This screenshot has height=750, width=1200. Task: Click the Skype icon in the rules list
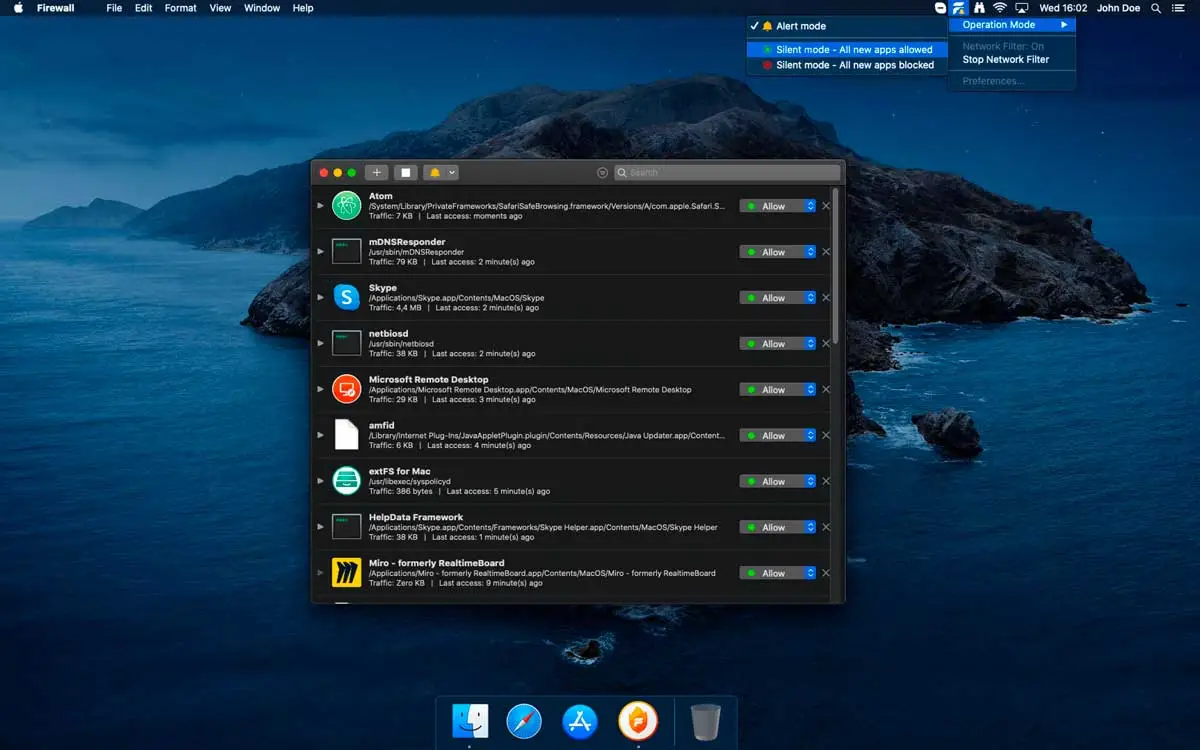(346, 297)
